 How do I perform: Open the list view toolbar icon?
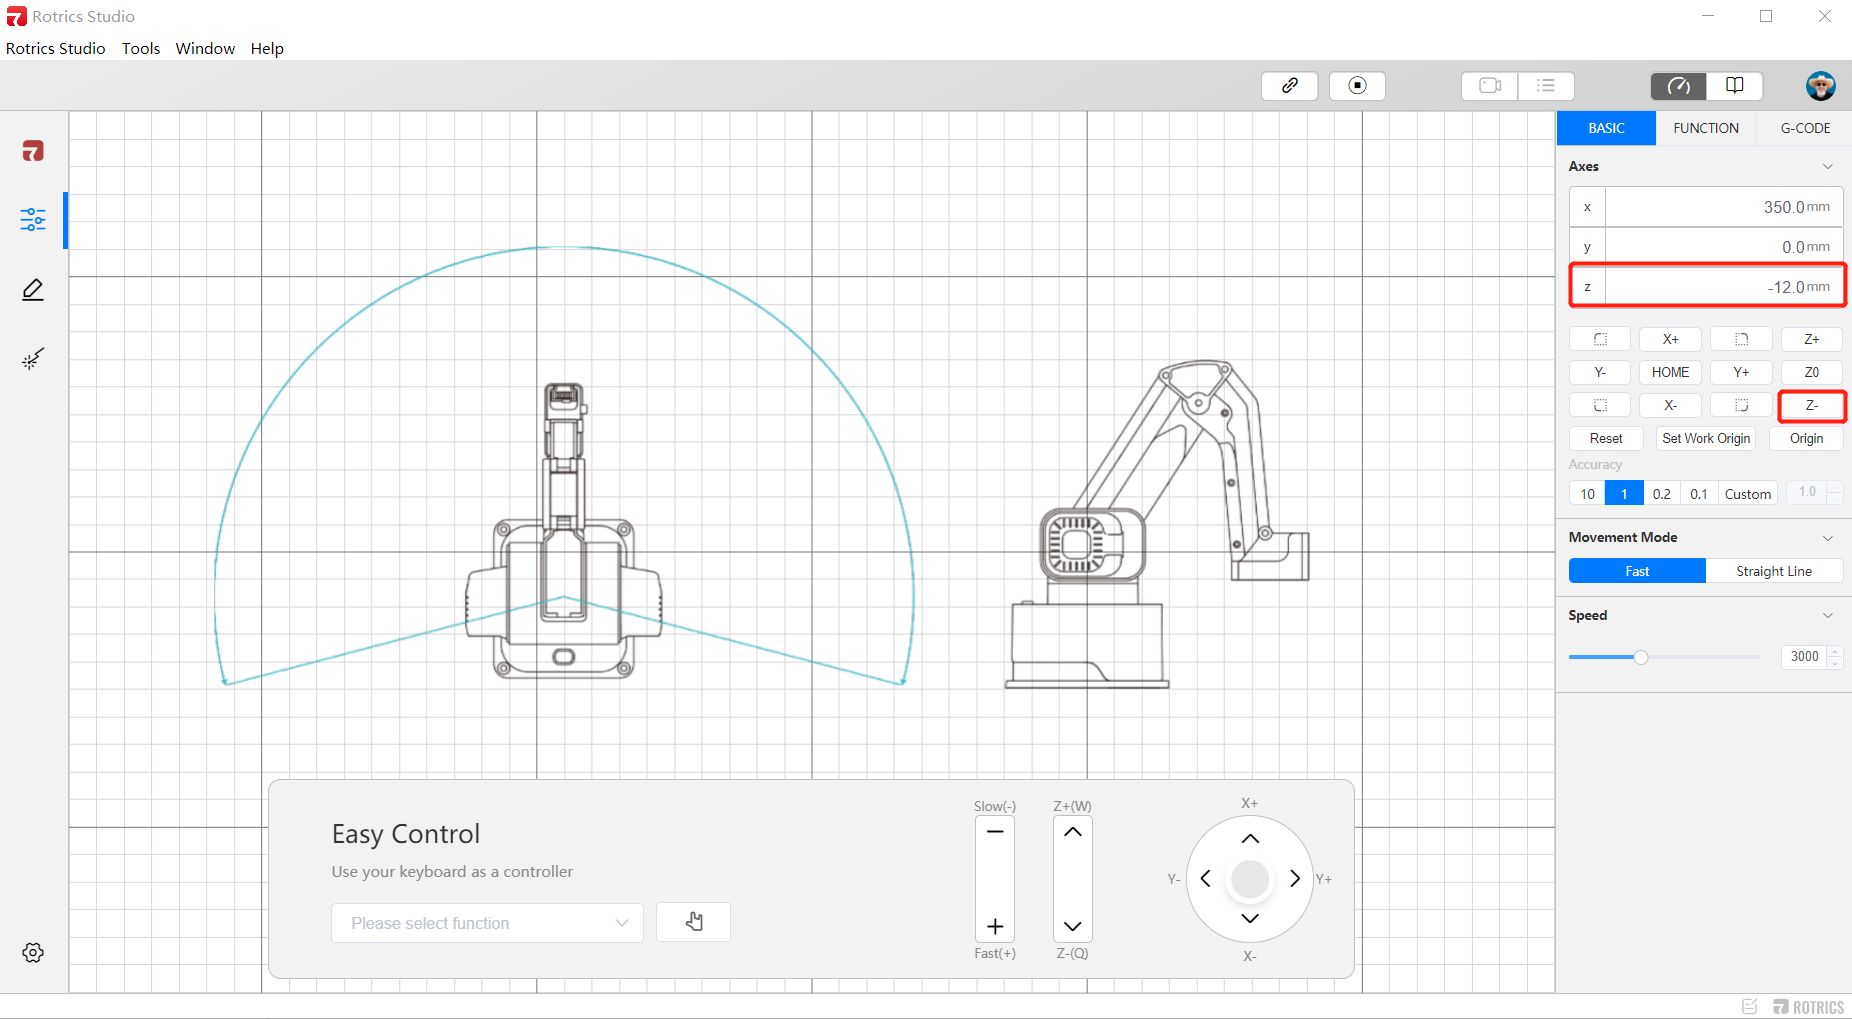1546,85
